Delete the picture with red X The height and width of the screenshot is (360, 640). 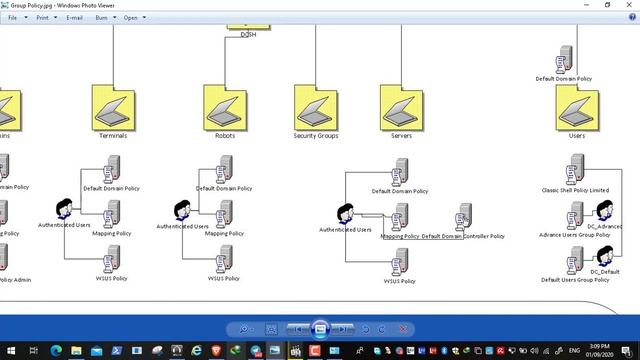point(403,329)
